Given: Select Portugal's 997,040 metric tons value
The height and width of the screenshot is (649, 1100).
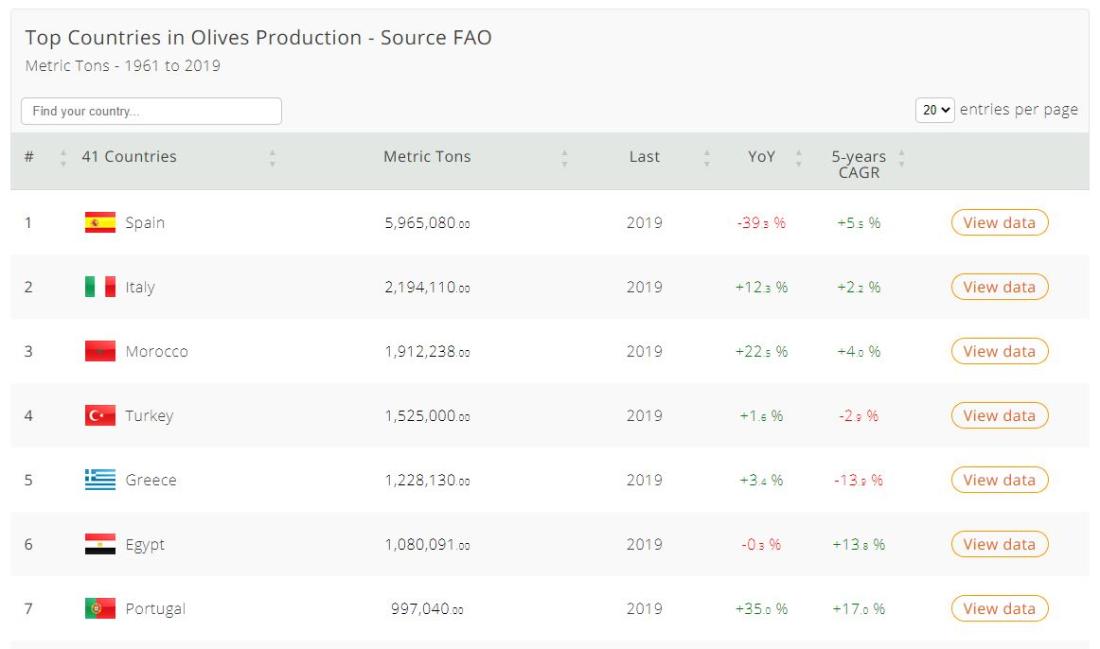Looking at the screenshot, I should 427,609.
